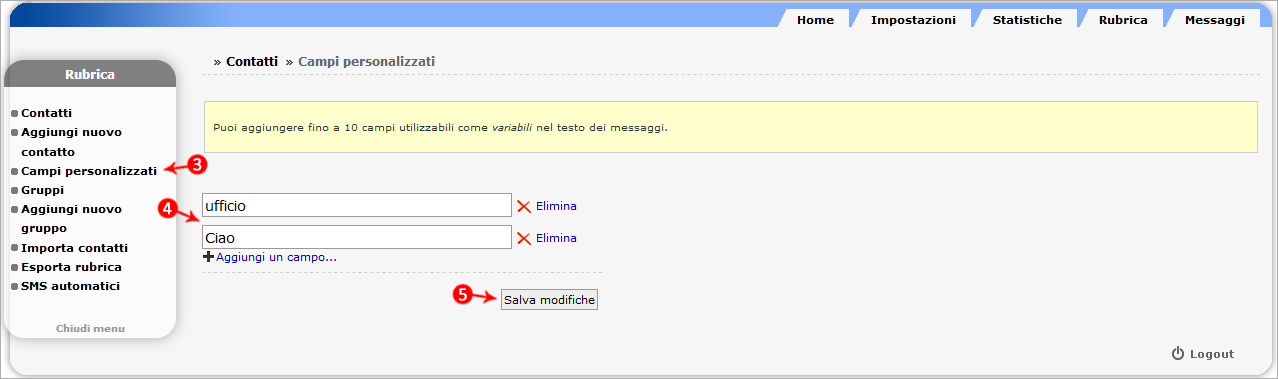Click the Elimina link next to Ciao
This screenshot has width=1278, height=379.
(x=556, y=238)
